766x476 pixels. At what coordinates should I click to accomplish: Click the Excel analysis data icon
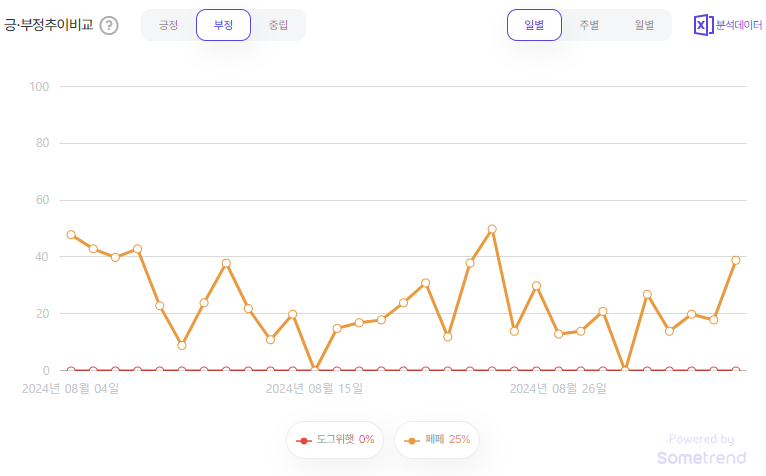(703, 25)
